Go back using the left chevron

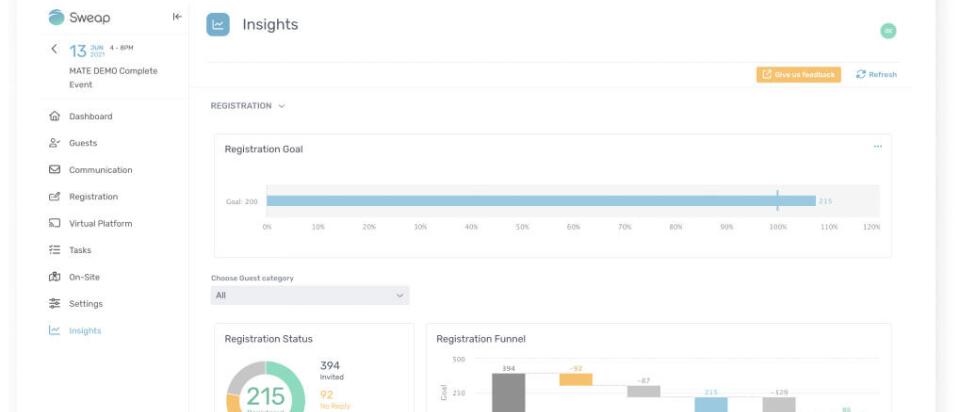(54, 49)
